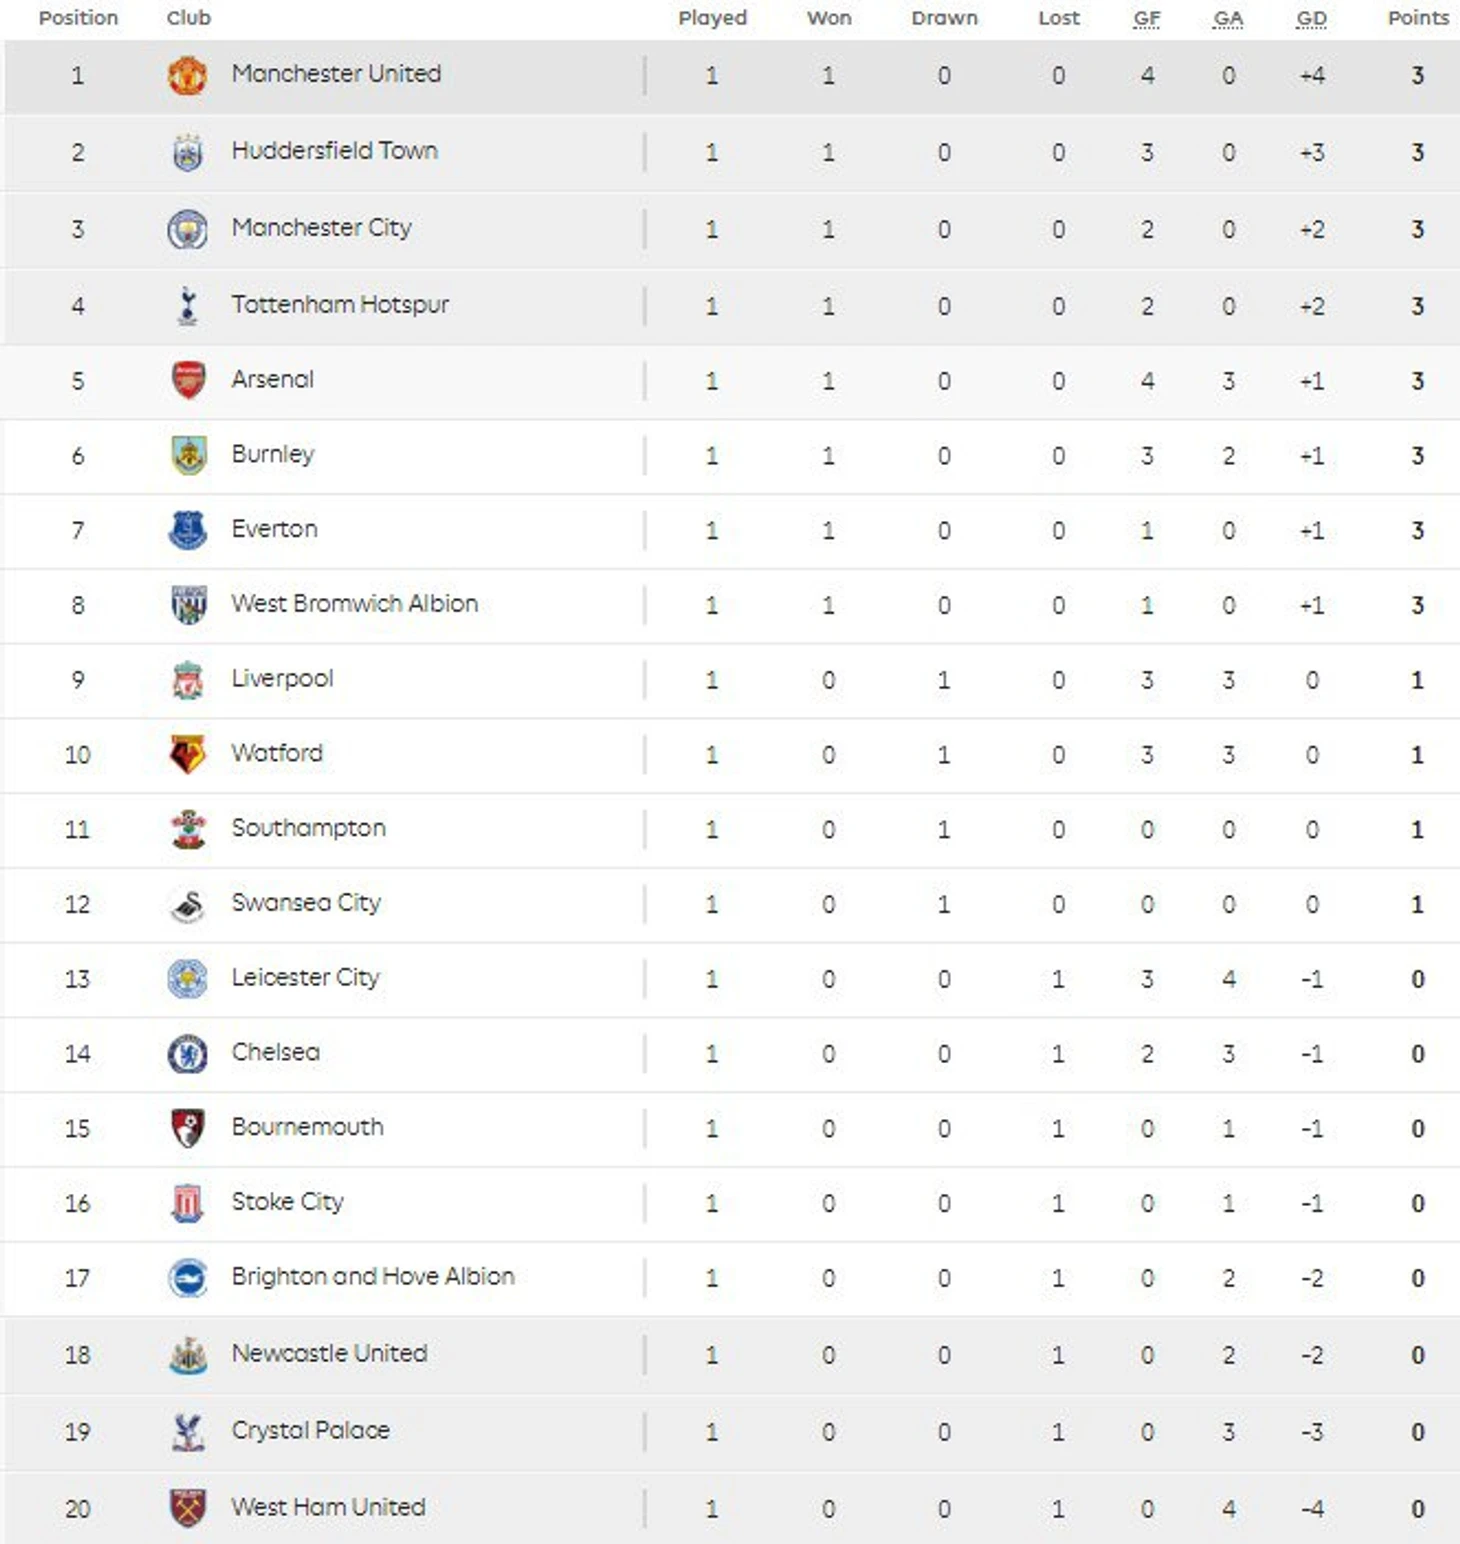Select the Liverpool club crest
This screenshot has height=1544, width=1460.
[188, 680]
